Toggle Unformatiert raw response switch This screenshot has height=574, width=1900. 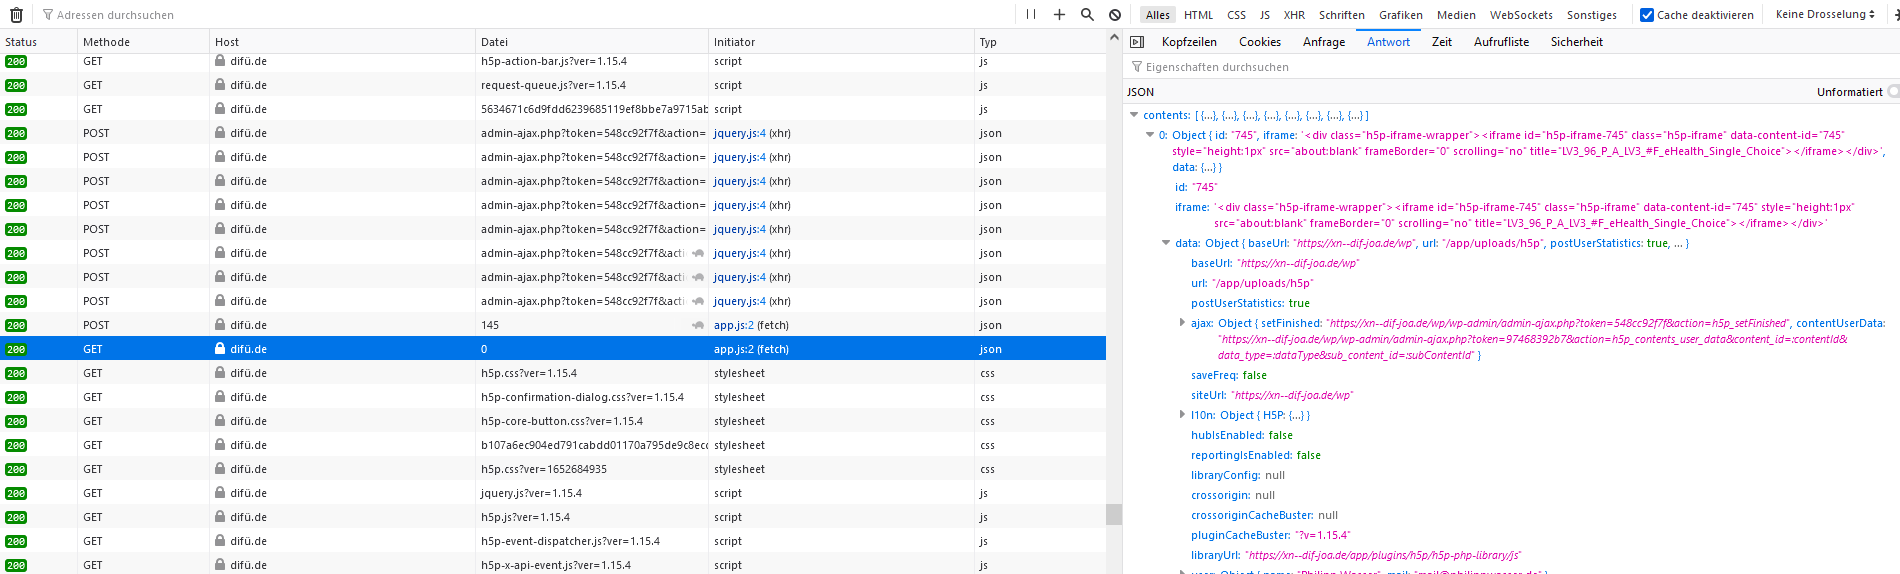tap(1893, 91)
